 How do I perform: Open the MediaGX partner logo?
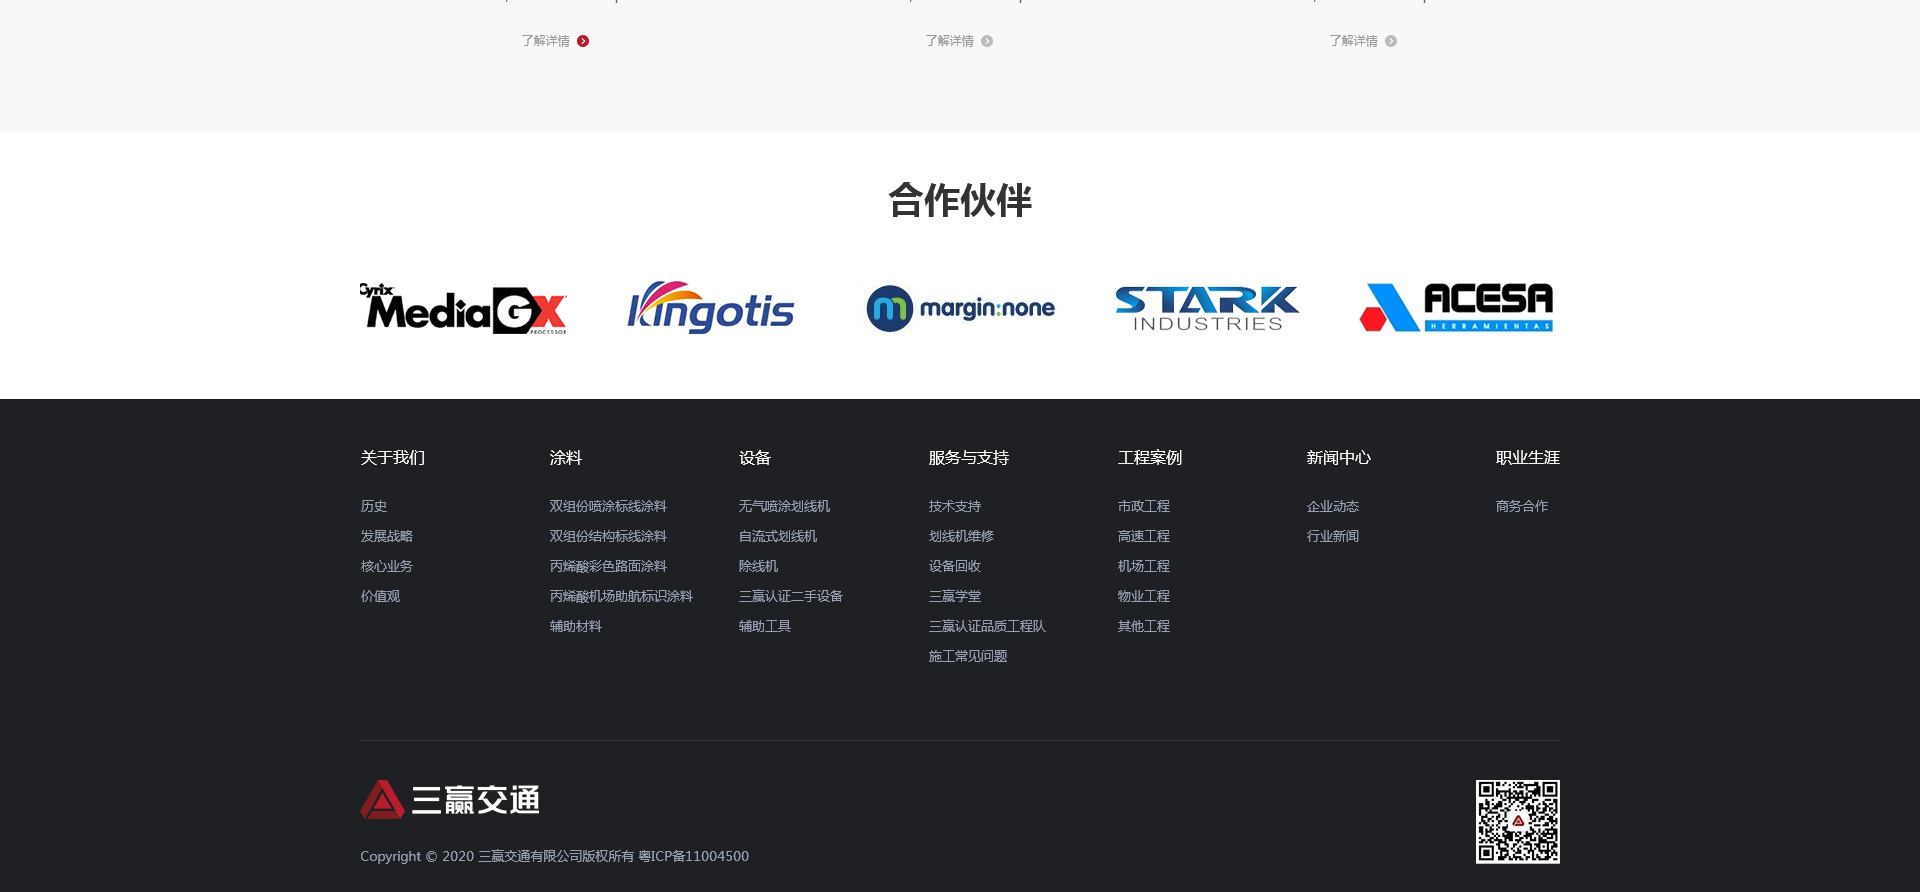point(464,308)
